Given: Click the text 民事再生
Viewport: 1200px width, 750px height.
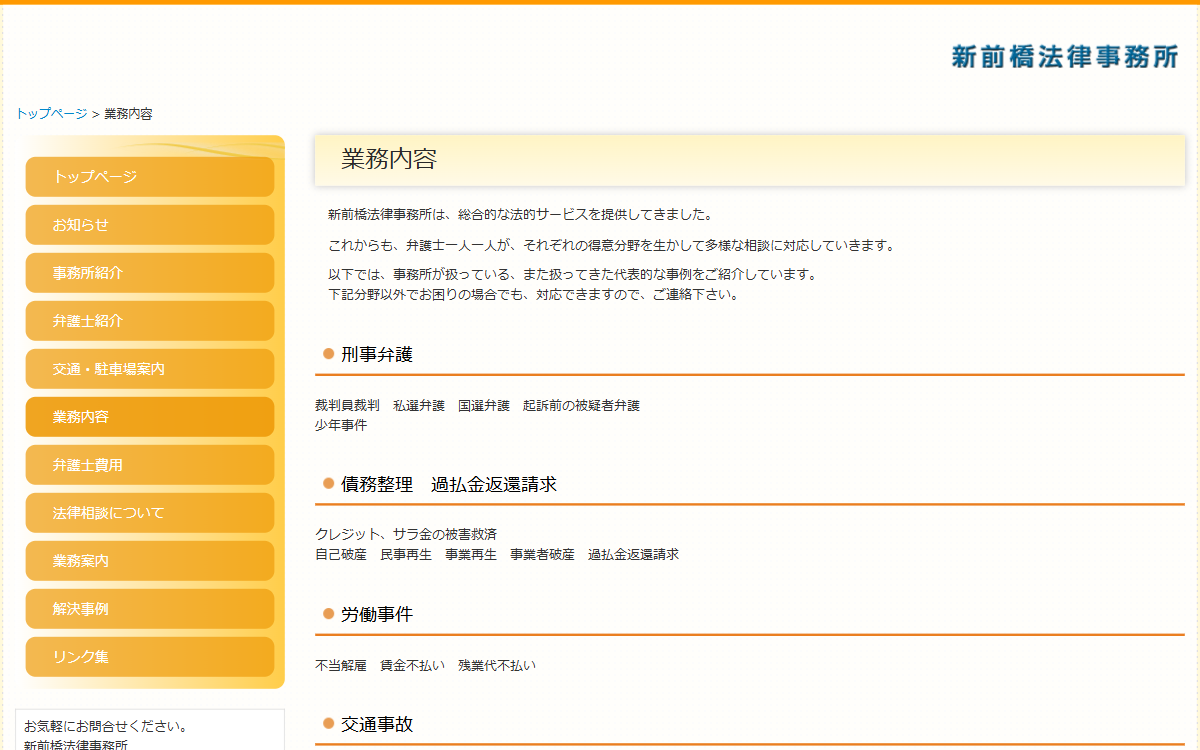Looking at the screenshot, I should coord(406,554).
